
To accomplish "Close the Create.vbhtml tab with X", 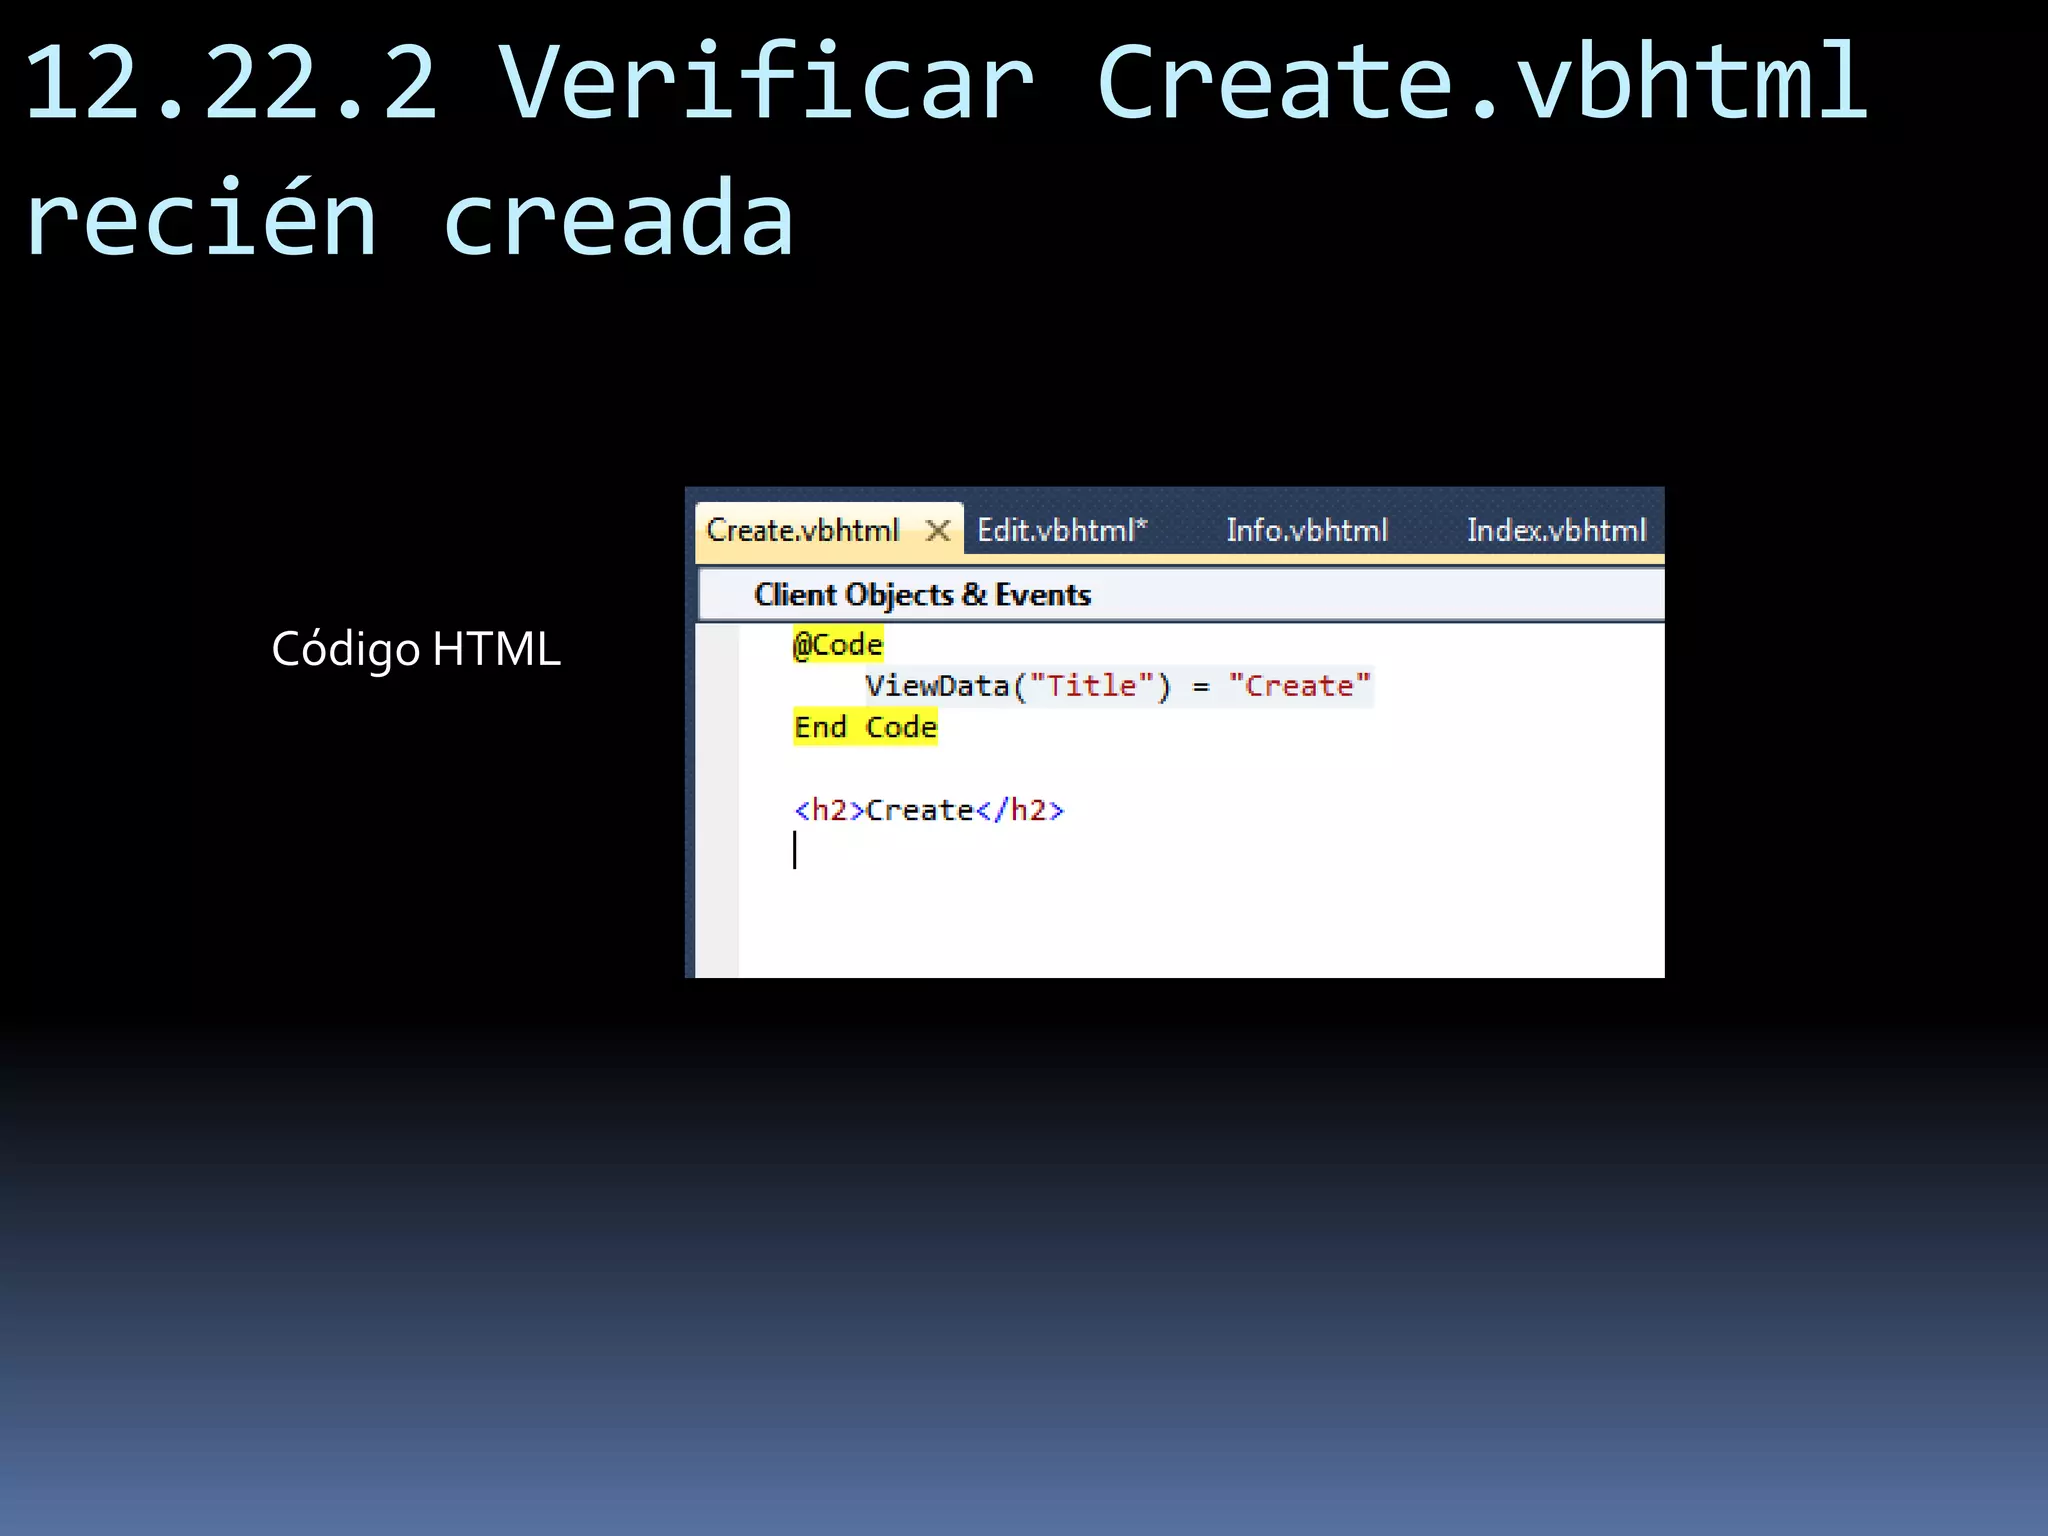I will pyautogui.click(x=937, y=530).
